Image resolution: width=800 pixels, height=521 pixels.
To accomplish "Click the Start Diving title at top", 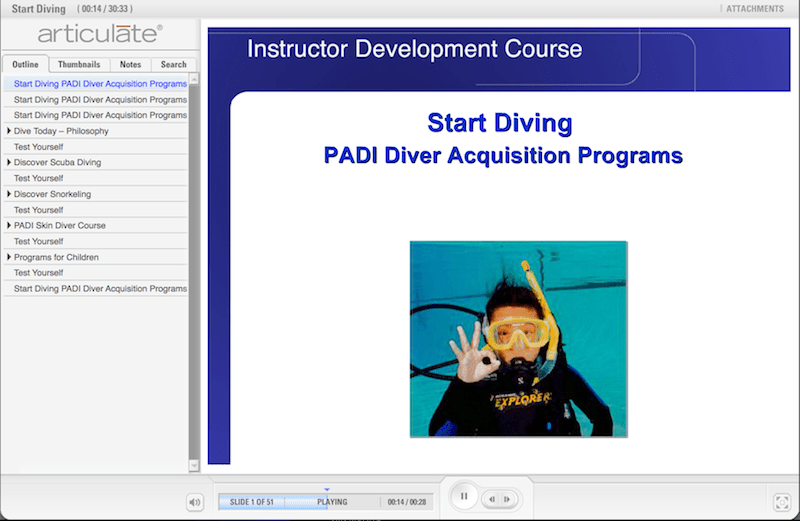I will click(x=39, y=9).
